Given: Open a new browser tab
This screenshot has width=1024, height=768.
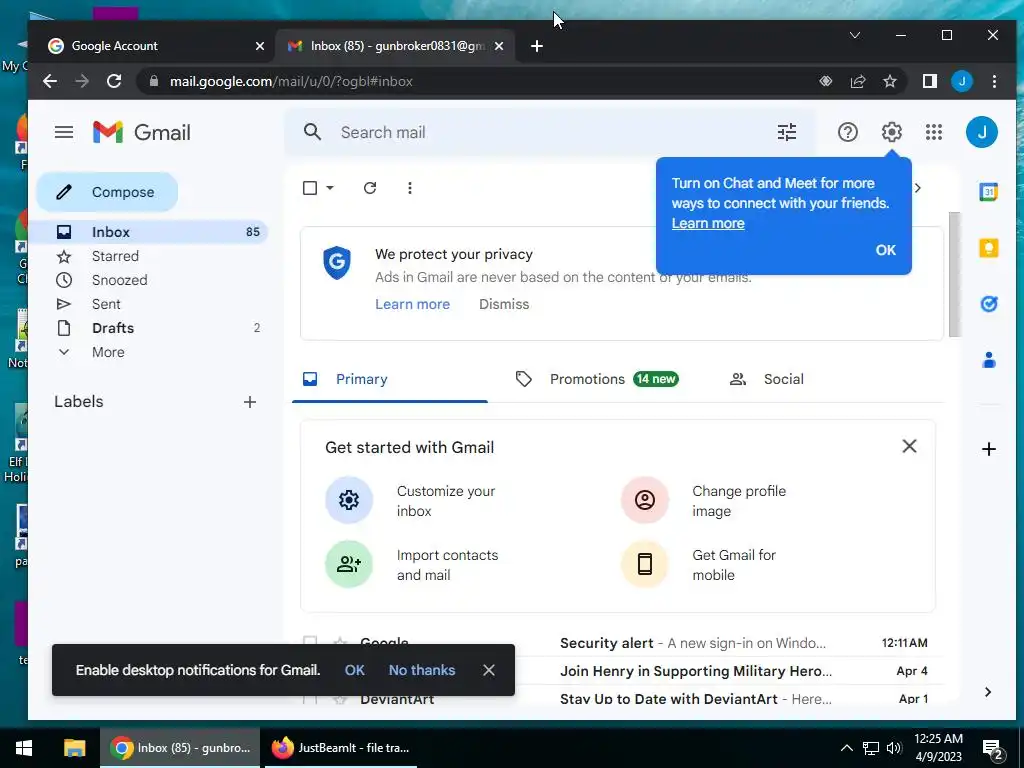Looking at the screenshot, I should (x=536, y=46).
